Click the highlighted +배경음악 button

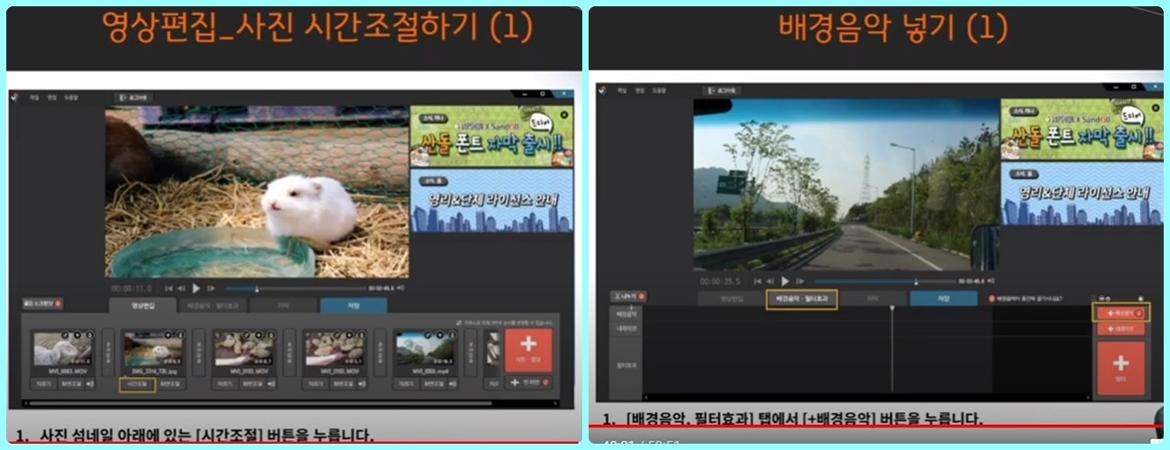[x=1120, y=313]
